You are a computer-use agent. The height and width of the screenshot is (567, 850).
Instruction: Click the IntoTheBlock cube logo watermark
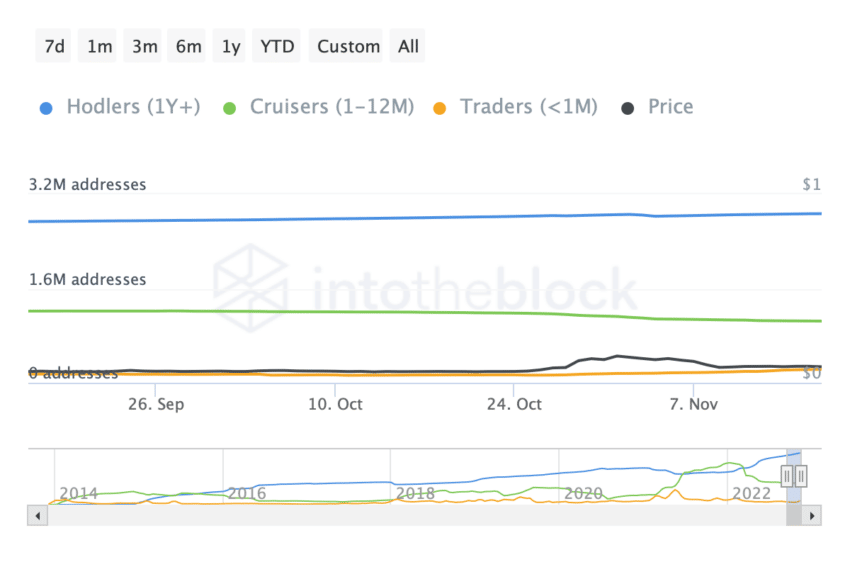[249, 289]
